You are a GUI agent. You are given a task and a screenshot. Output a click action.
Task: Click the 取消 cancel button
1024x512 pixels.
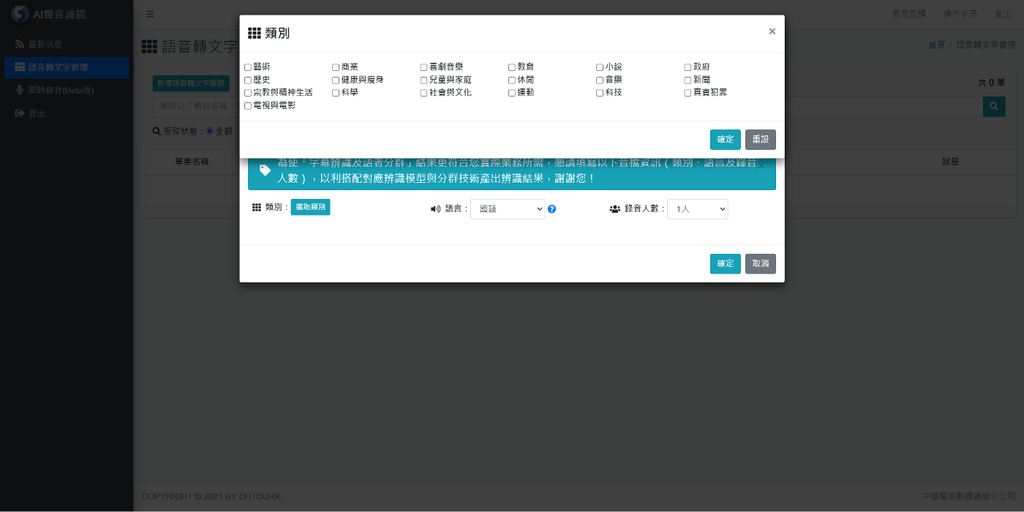pyautogui.click(x=760, y=264)
